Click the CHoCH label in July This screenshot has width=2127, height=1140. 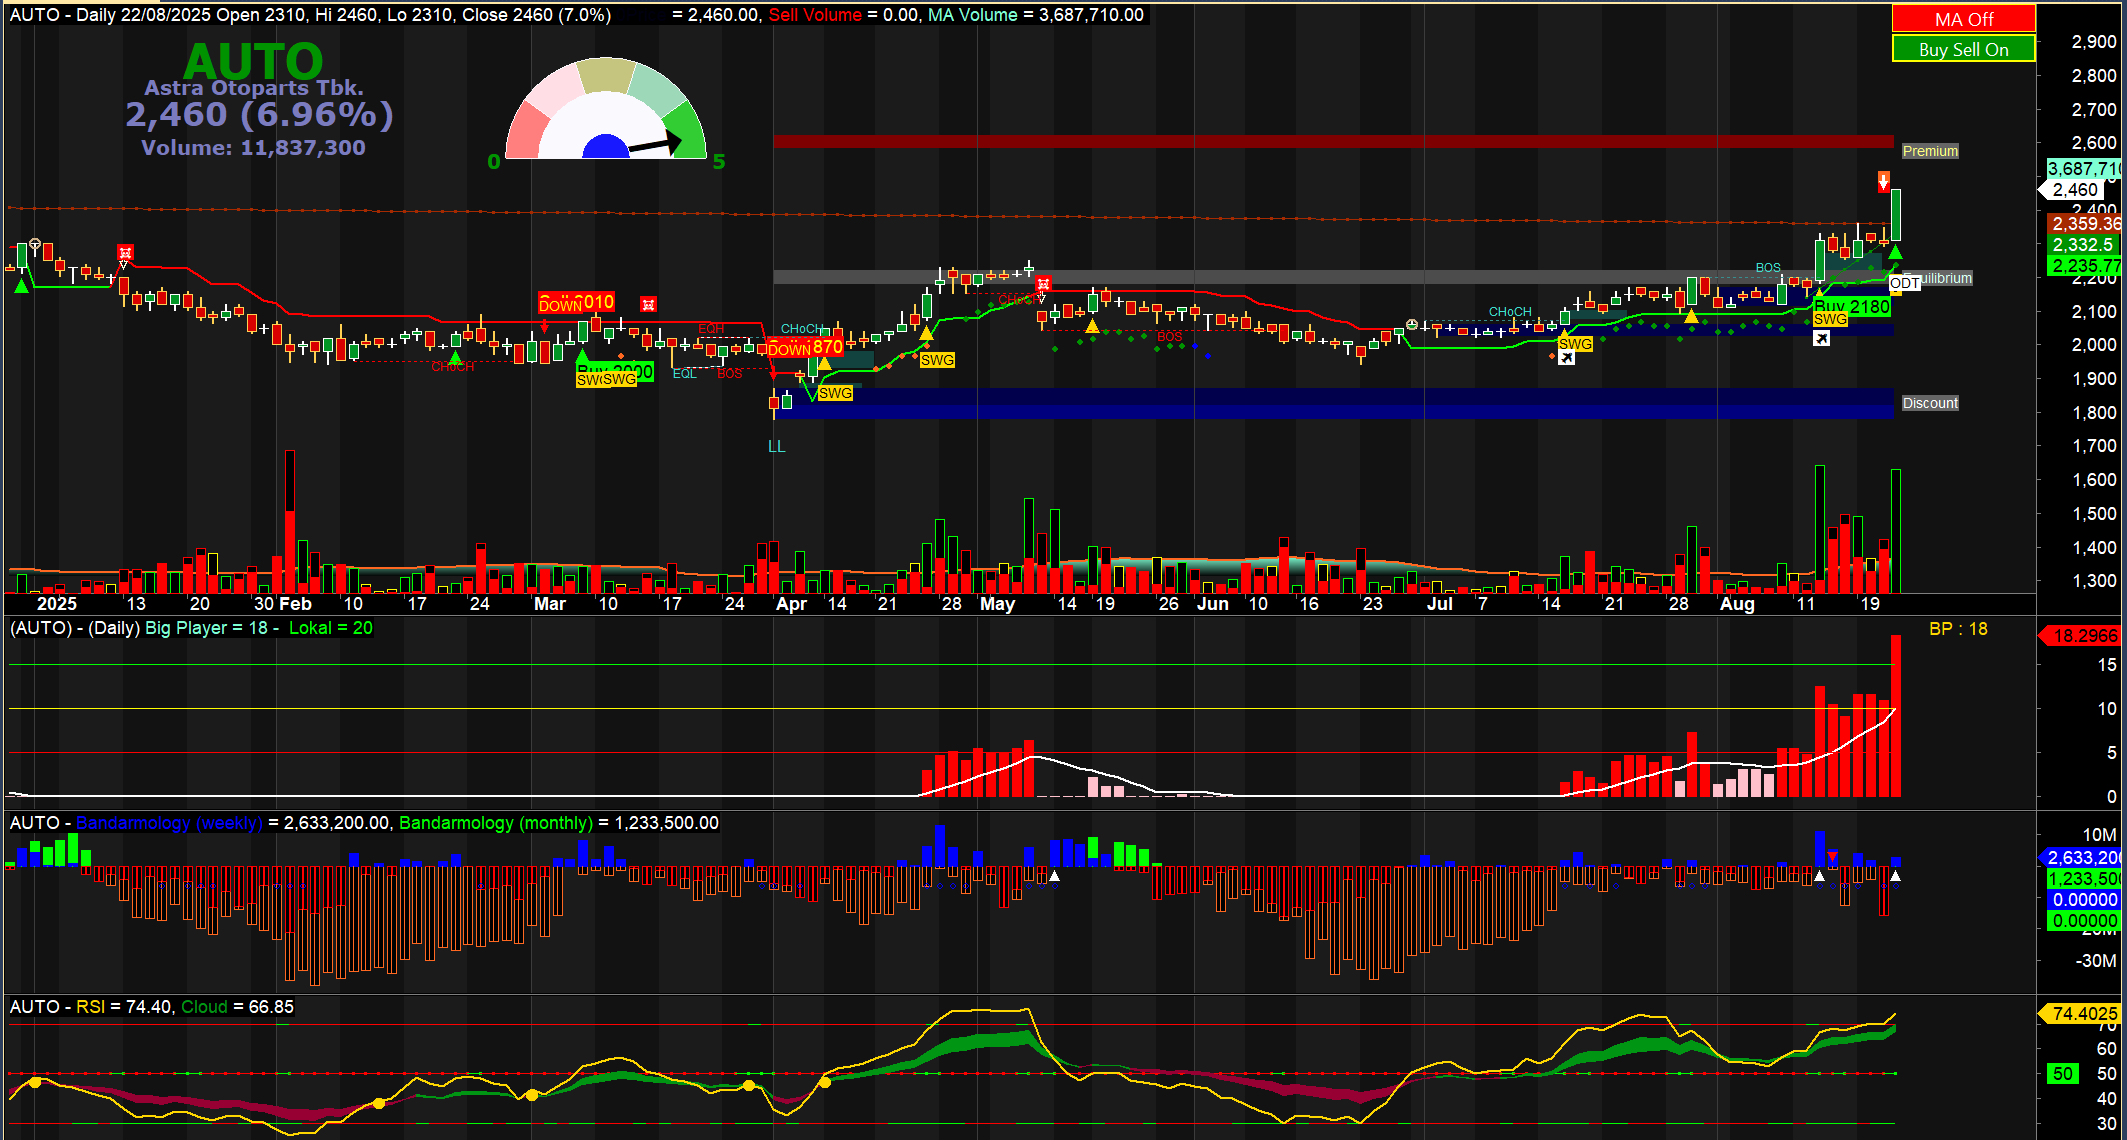(x=1510, y=312)
